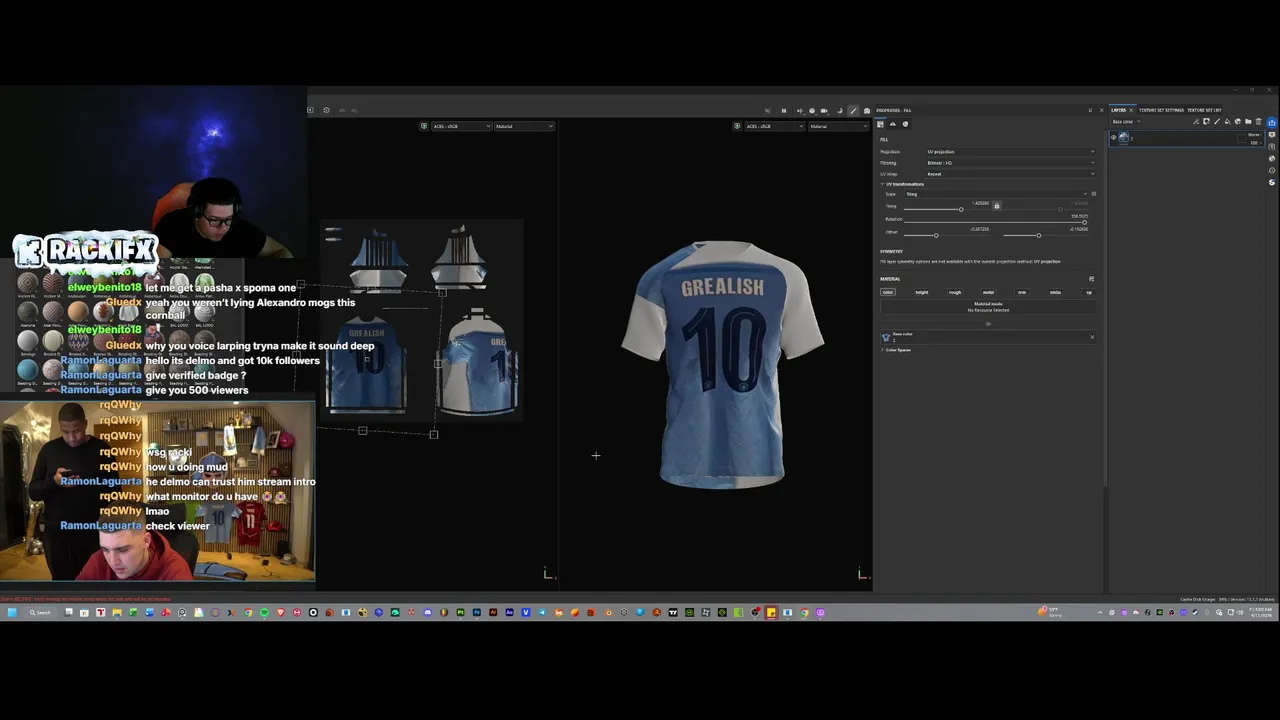Toggle the op material channel

pyautogui.click(x=1089, y=292)
